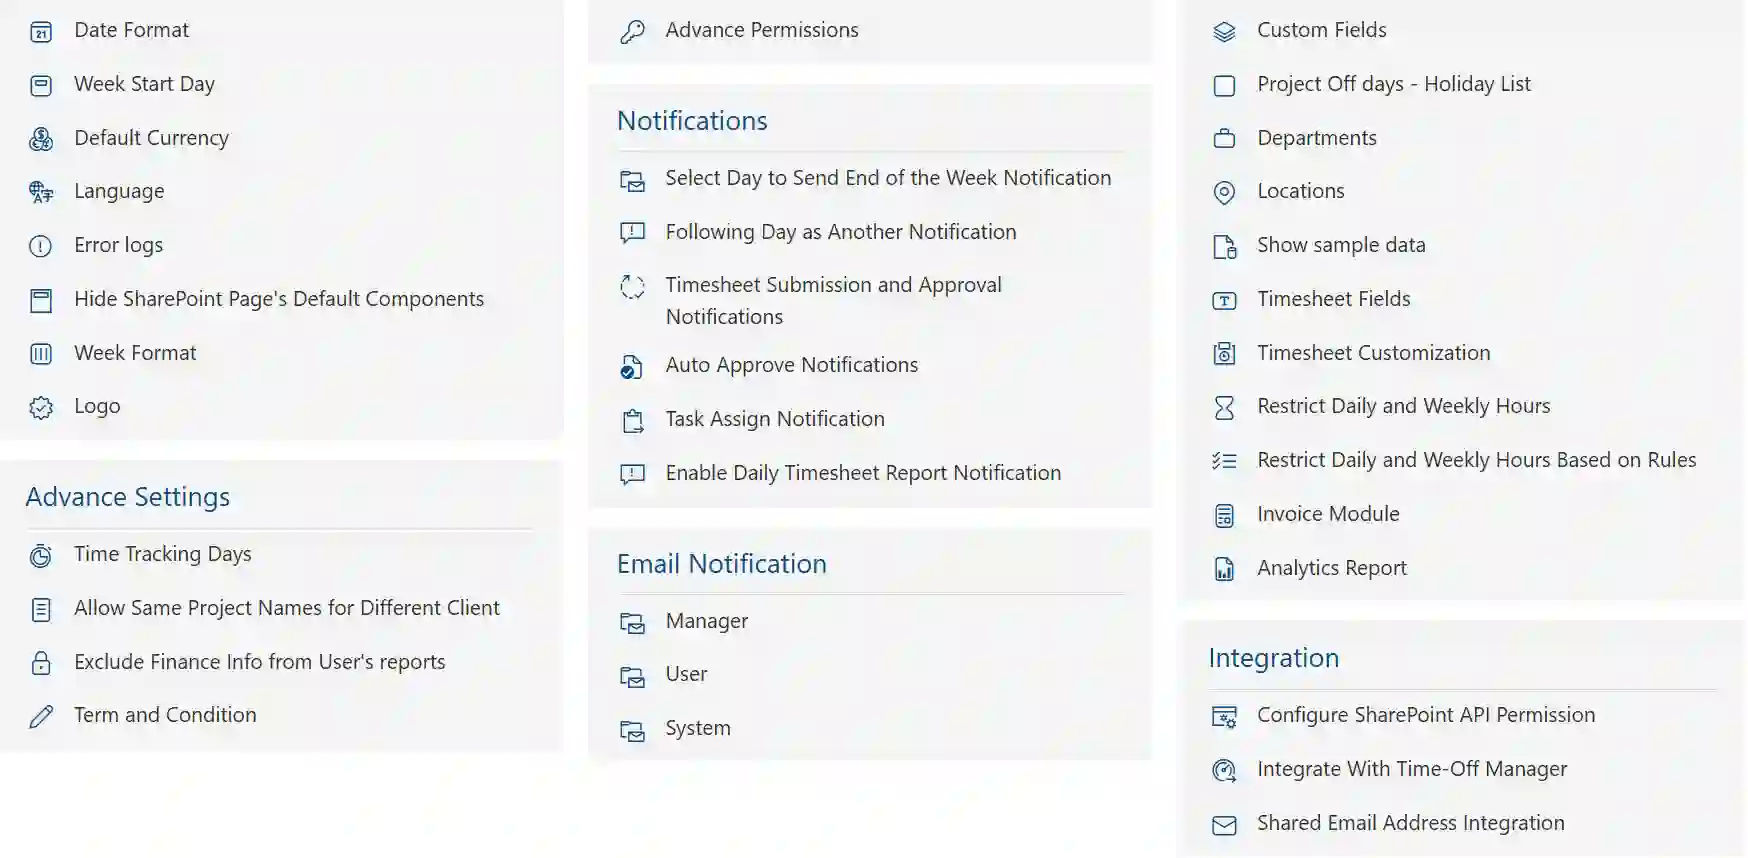Click the Analytics Report chart icon

[x=1224, y=569]
